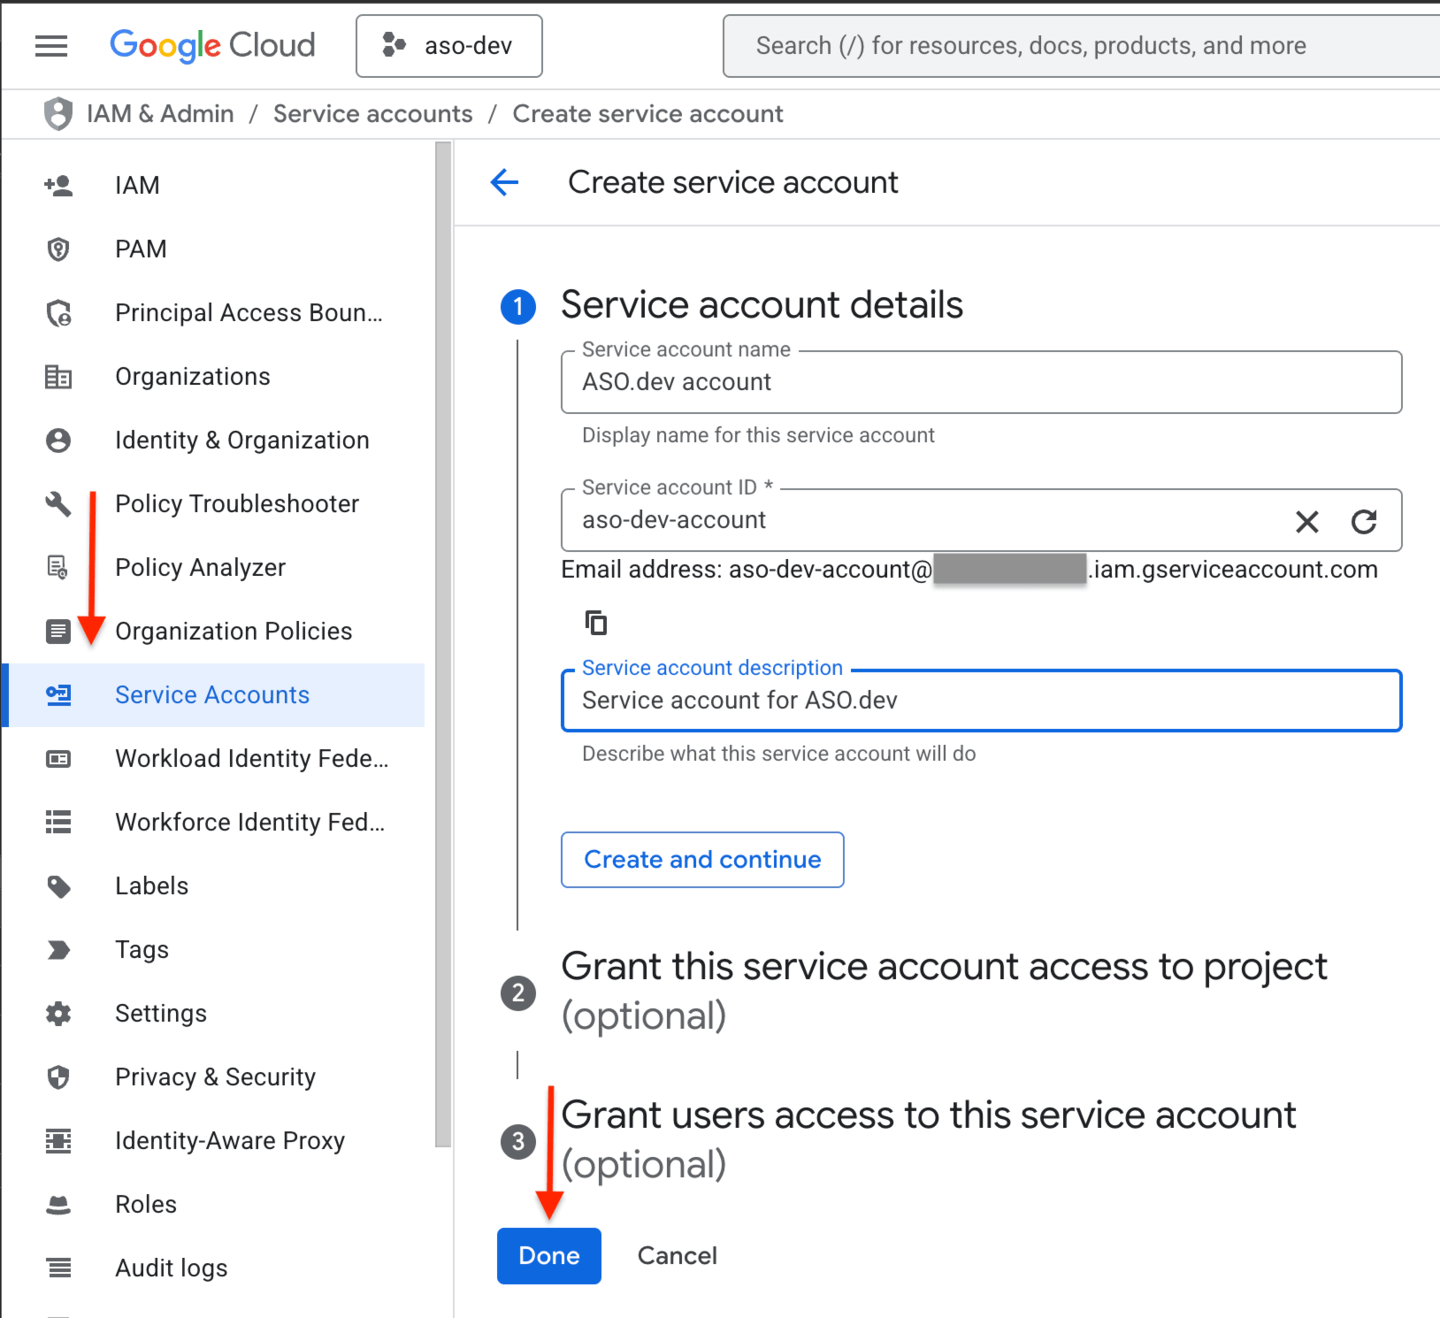Open Service Accounts from the sidebar
This screenshot has height=1318, width=1440.
212,694
